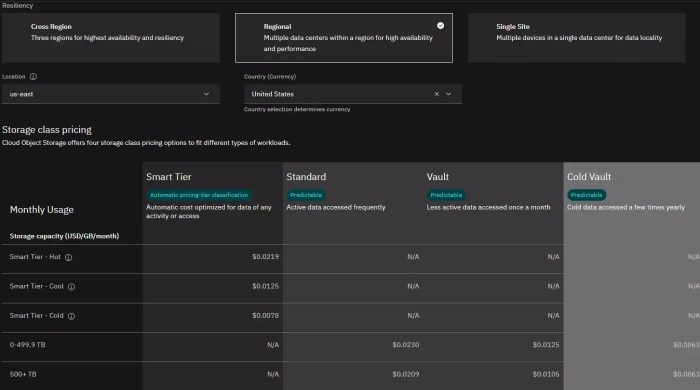Click the 0-499.9 TB row label
The height and width of the screenshot is (390, 700).
(x=27, y=344)
